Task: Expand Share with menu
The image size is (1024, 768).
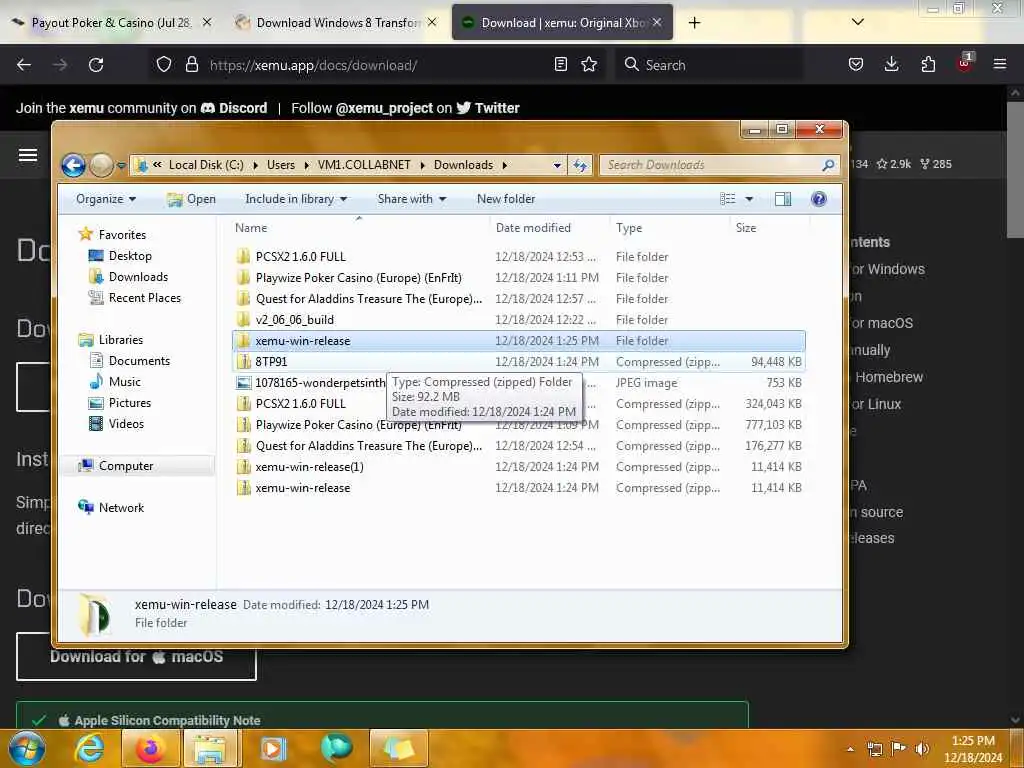Action: [411, 199]
